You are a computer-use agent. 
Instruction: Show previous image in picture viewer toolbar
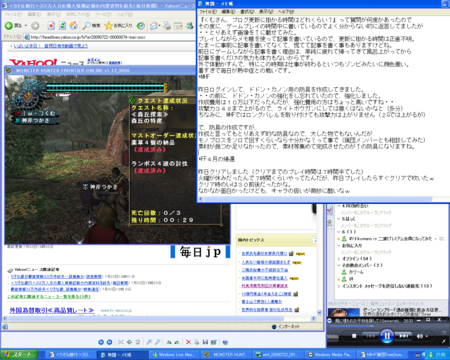pos(101,342)
